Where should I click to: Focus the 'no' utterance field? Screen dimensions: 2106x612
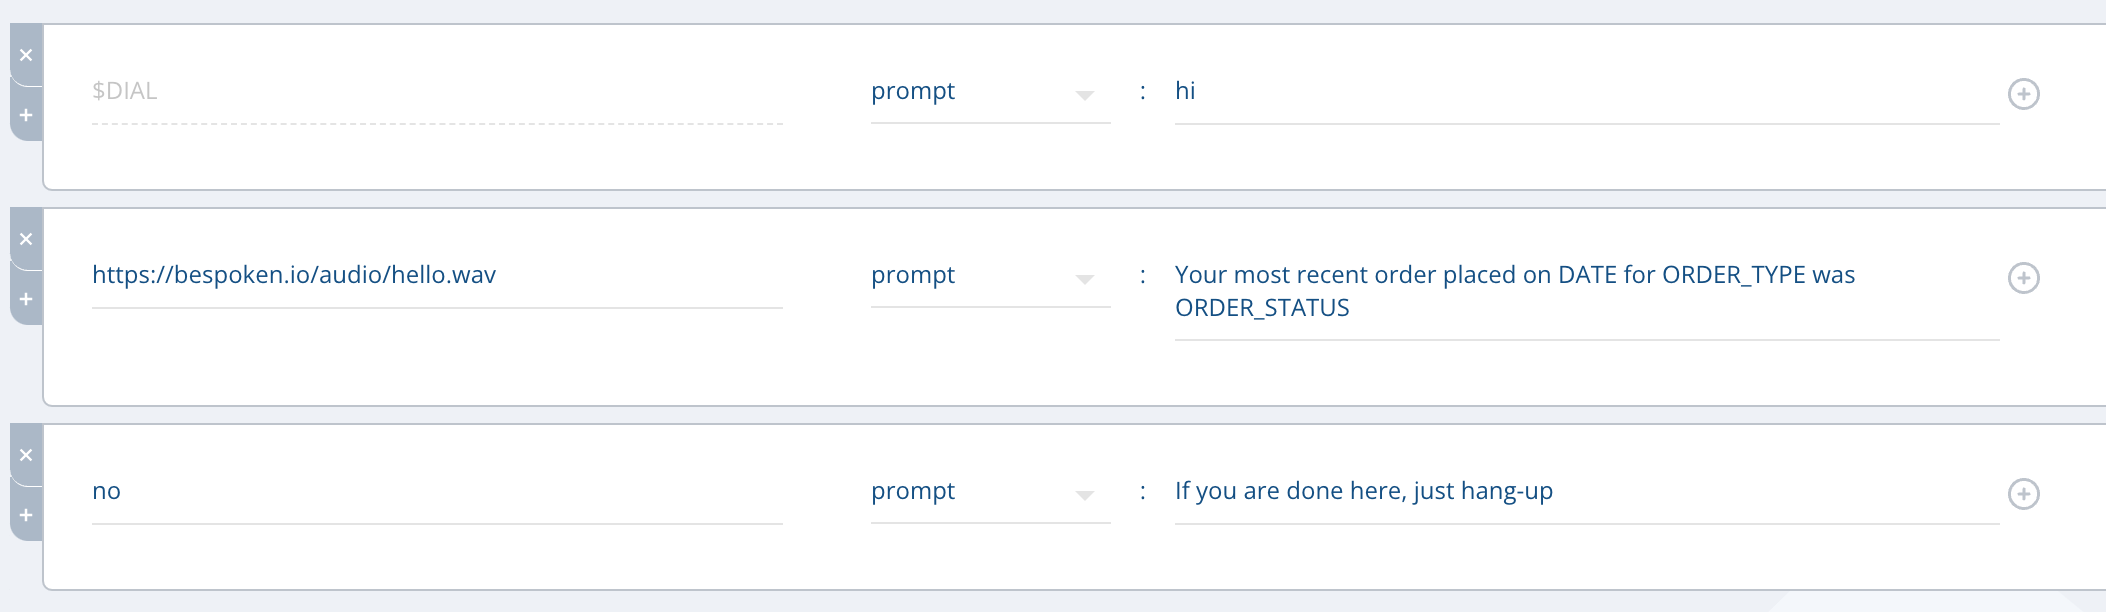click(x=436, y=492)
